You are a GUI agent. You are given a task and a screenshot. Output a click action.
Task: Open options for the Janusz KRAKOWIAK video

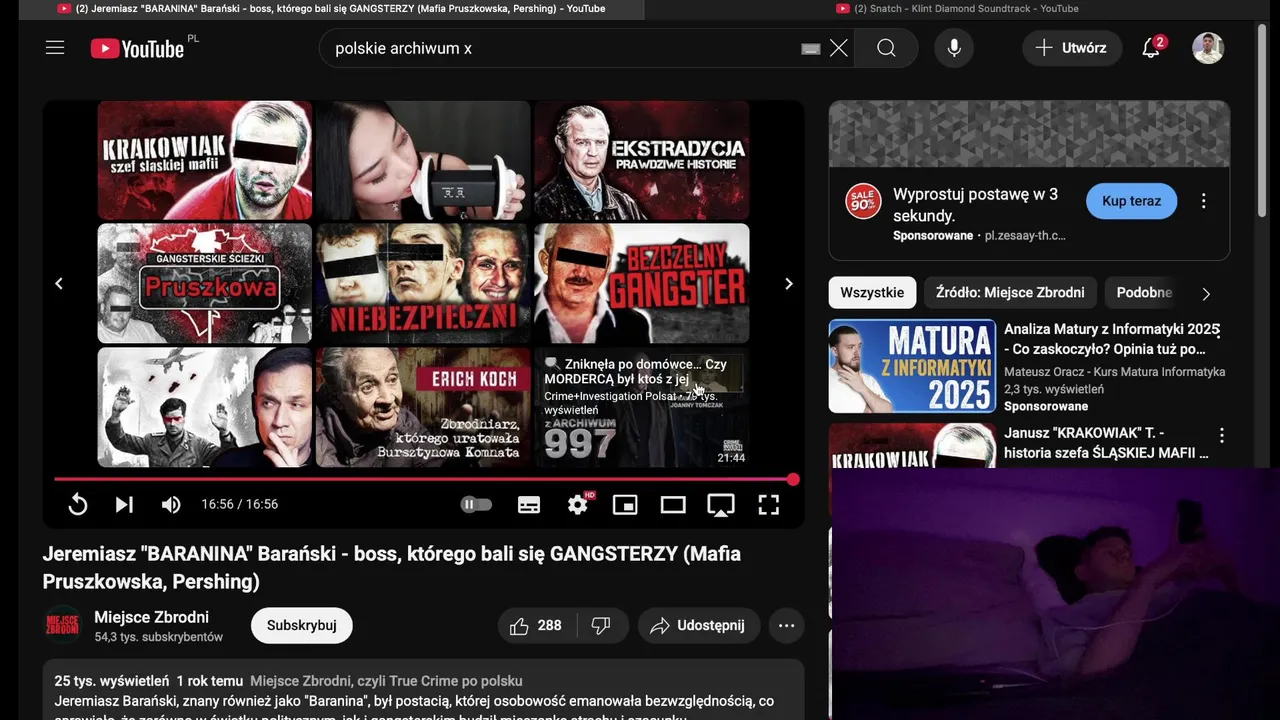click(x=1222, y=436)
